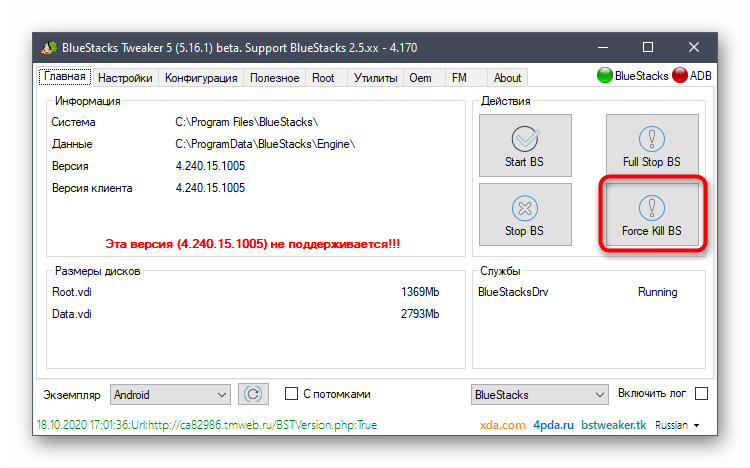This screenshot has height=468, width=750.
Task: Click the Force Kill BS button
Action: click(x=652, y=214)
